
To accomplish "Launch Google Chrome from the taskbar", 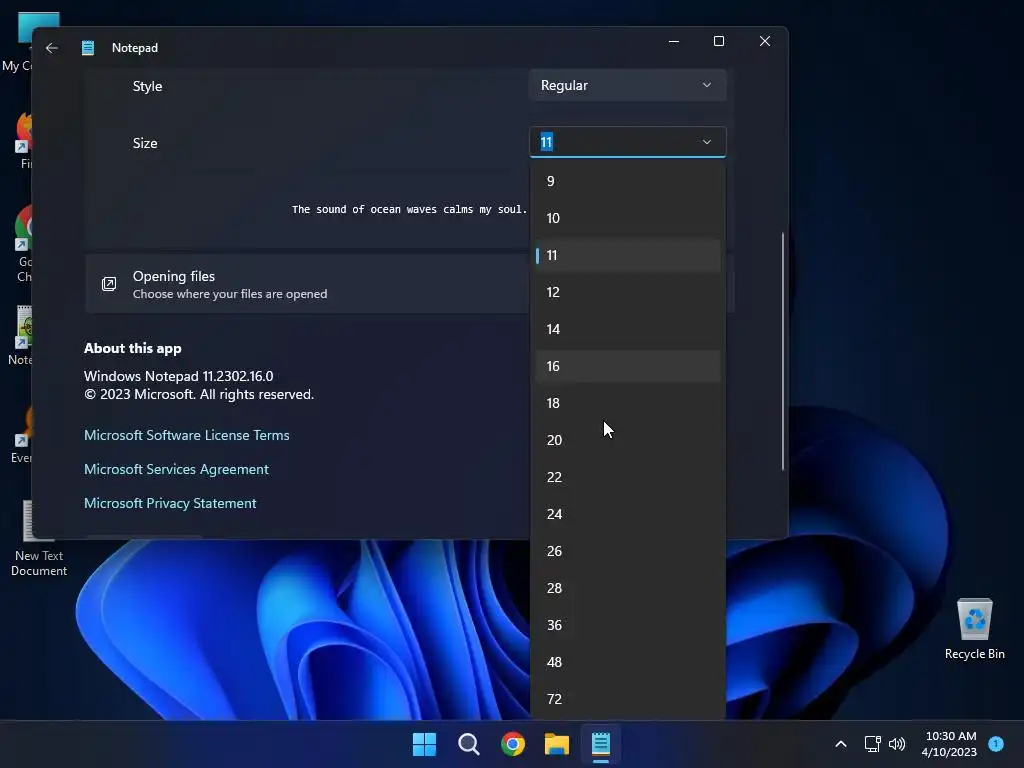I will coord(513,744).
